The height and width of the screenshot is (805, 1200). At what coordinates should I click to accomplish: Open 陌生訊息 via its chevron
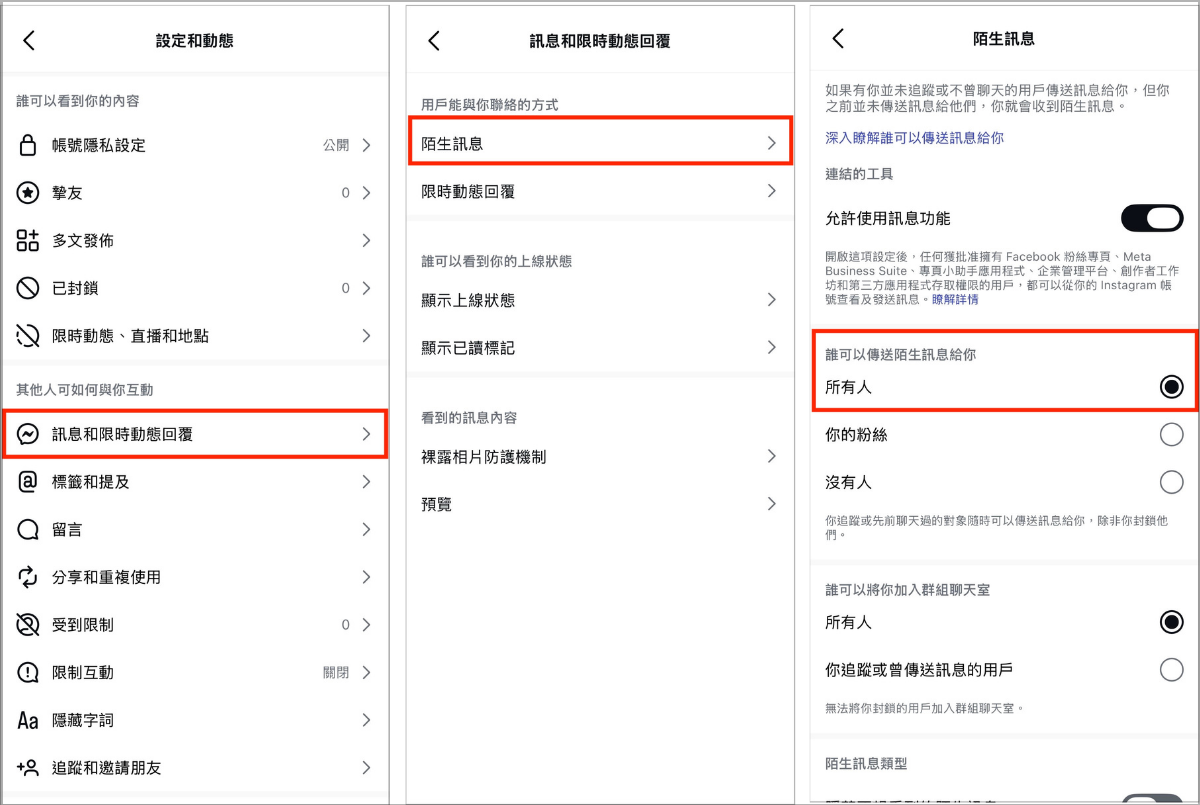771,143
